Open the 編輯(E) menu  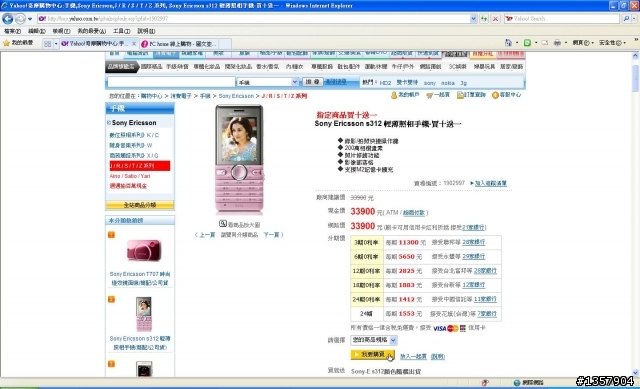pos(36,31)
